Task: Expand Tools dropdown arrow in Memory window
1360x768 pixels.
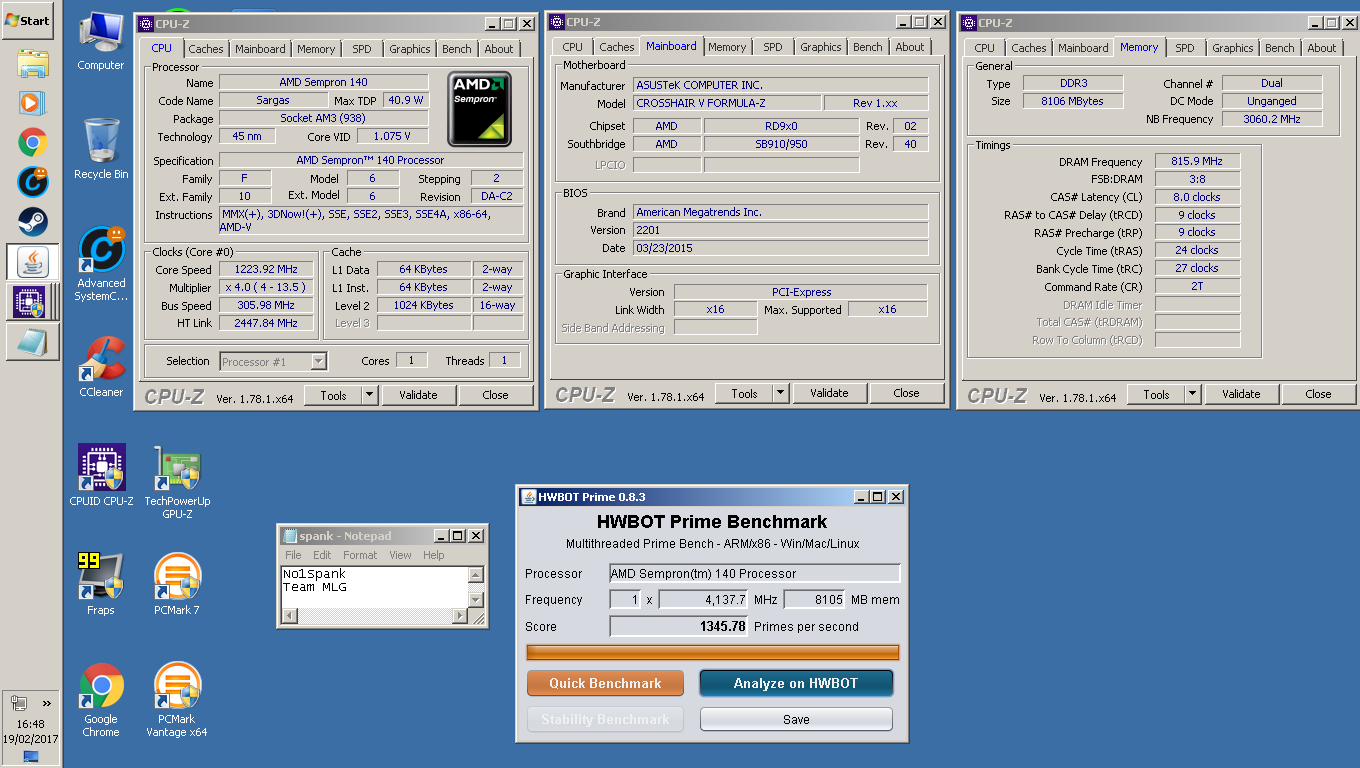Action: (1192, 394)
